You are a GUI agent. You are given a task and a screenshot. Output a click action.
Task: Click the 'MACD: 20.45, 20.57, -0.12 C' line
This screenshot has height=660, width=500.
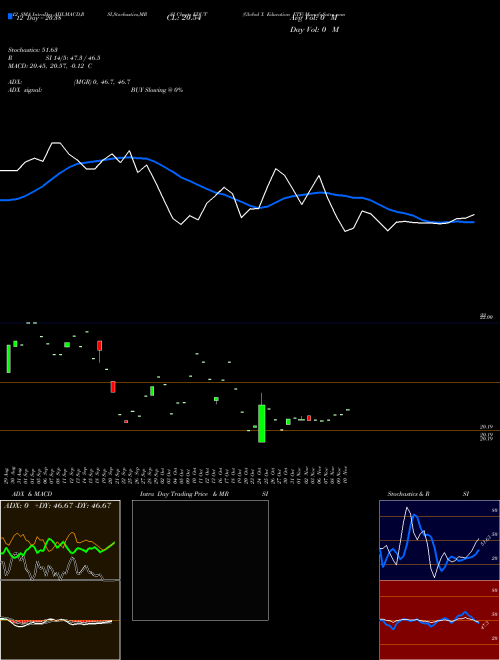tap(50, 66)
